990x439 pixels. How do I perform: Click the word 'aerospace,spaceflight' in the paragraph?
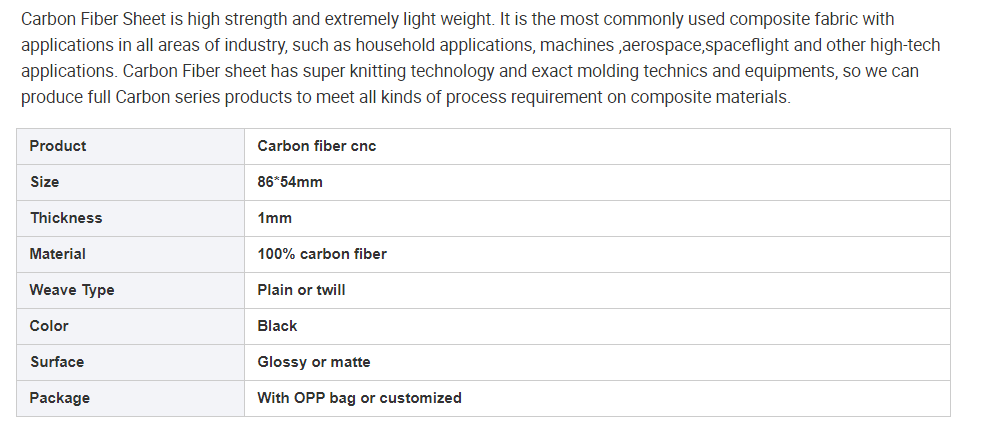point(700,46)
